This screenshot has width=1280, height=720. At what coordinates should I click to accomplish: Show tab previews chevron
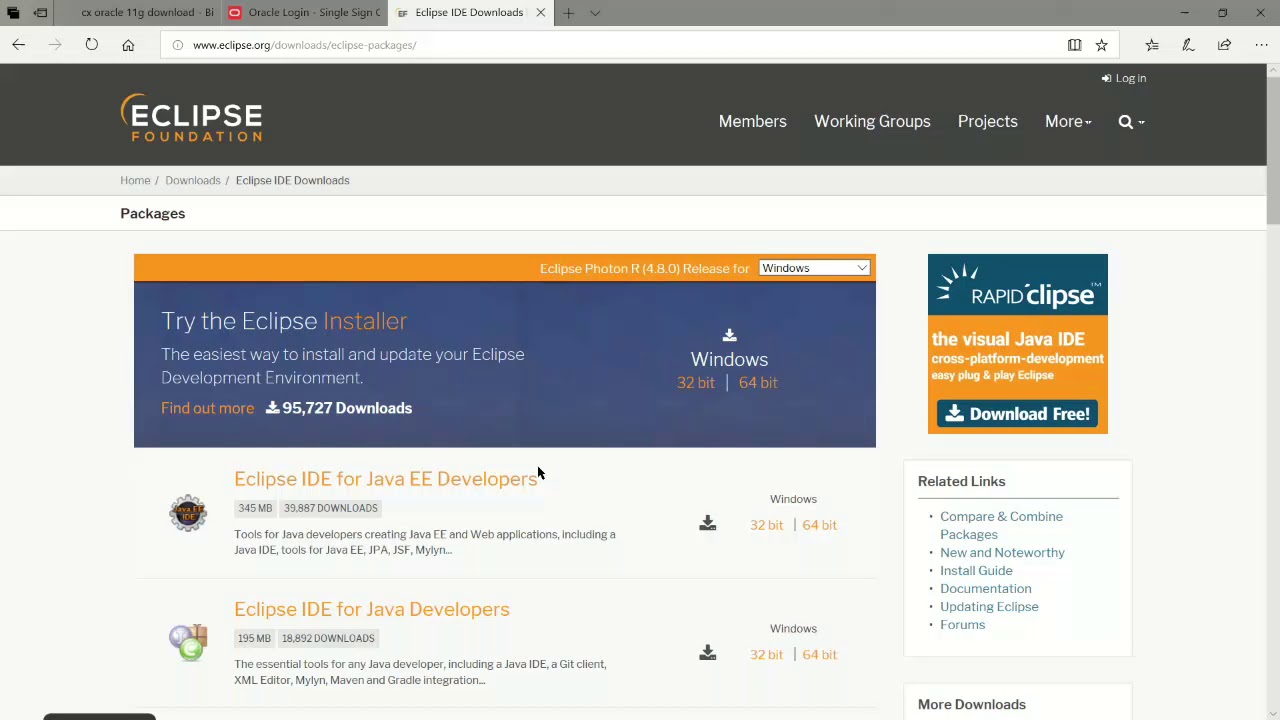[595, 13]
